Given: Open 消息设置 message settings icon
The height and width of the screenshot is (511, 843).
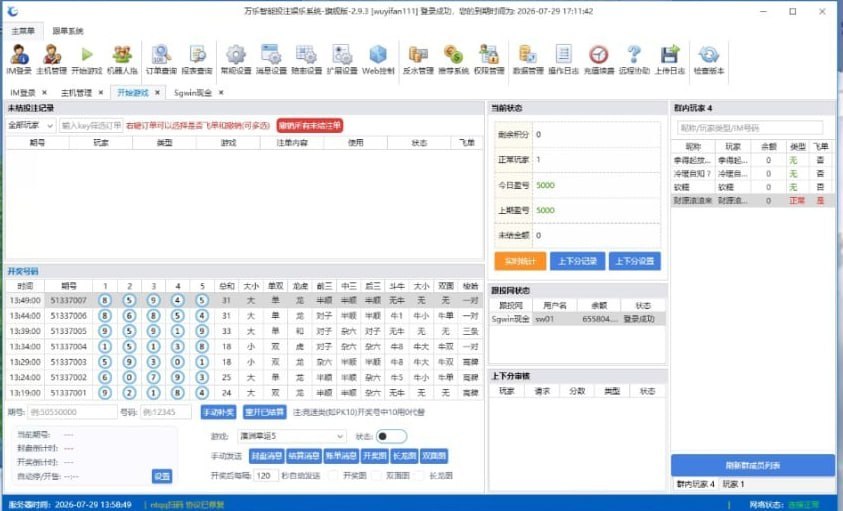Looking at the screenshot, I should pyautogui.click(x=271, y=60).
